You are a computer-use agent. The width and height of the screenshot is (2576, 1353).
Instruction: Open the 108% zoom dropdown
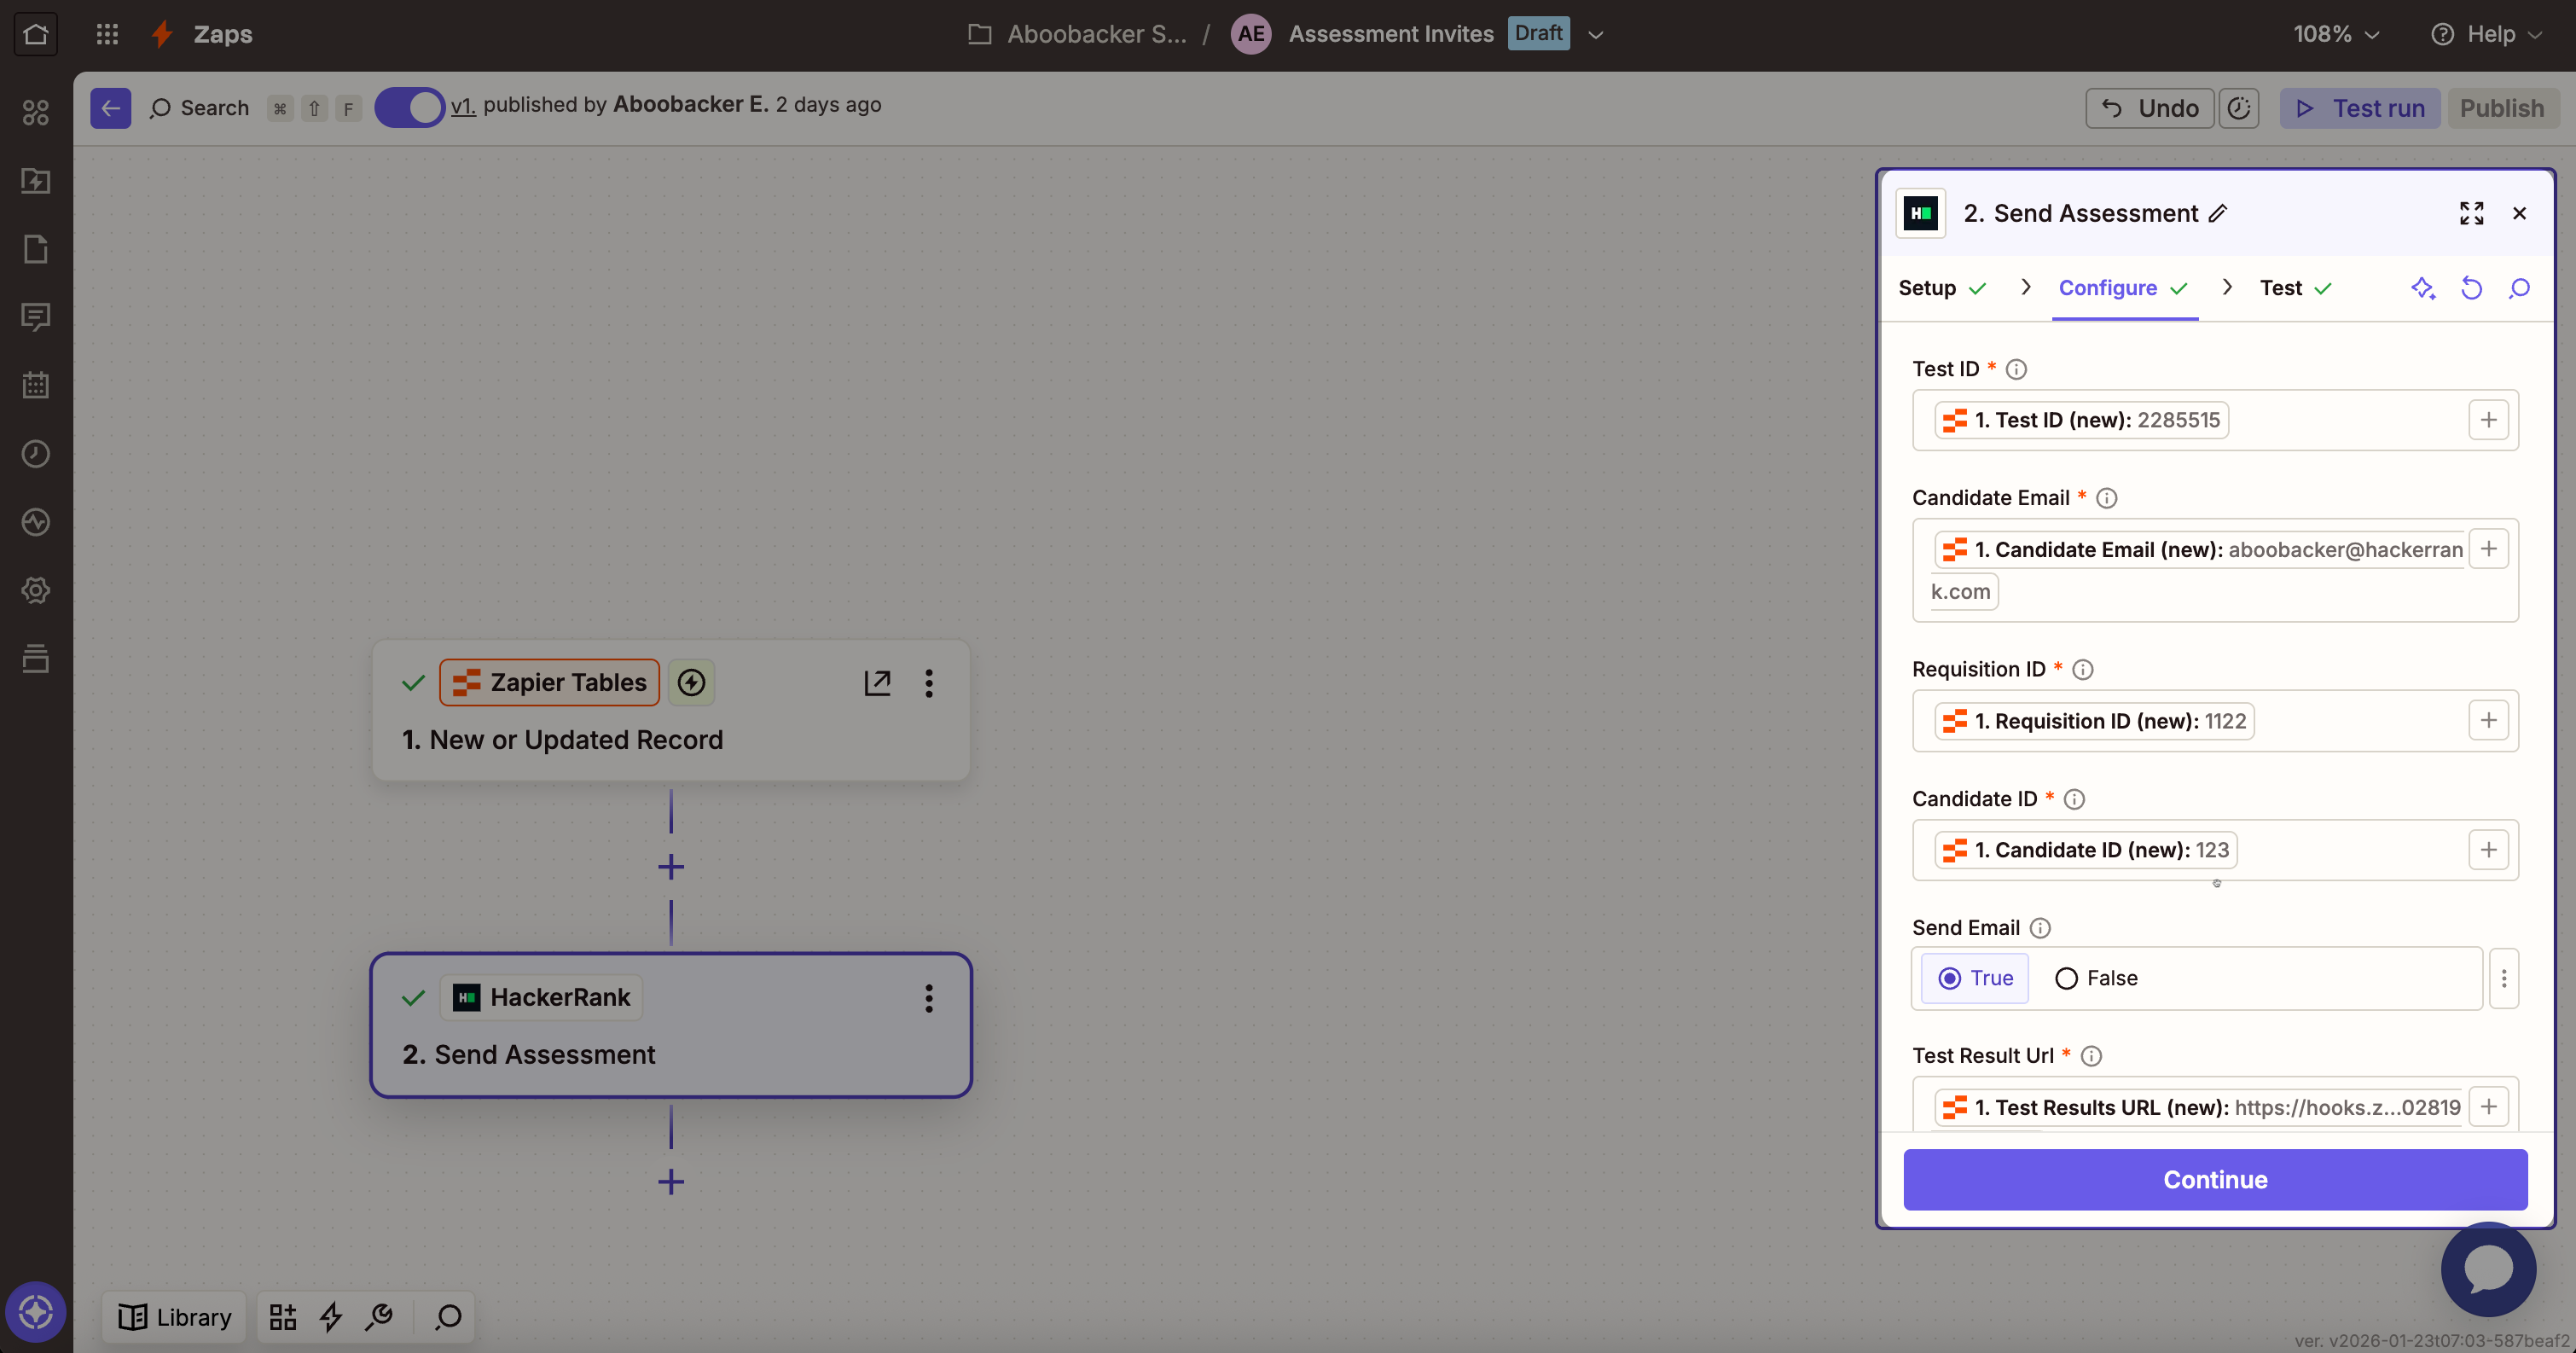coord(2335,34)
